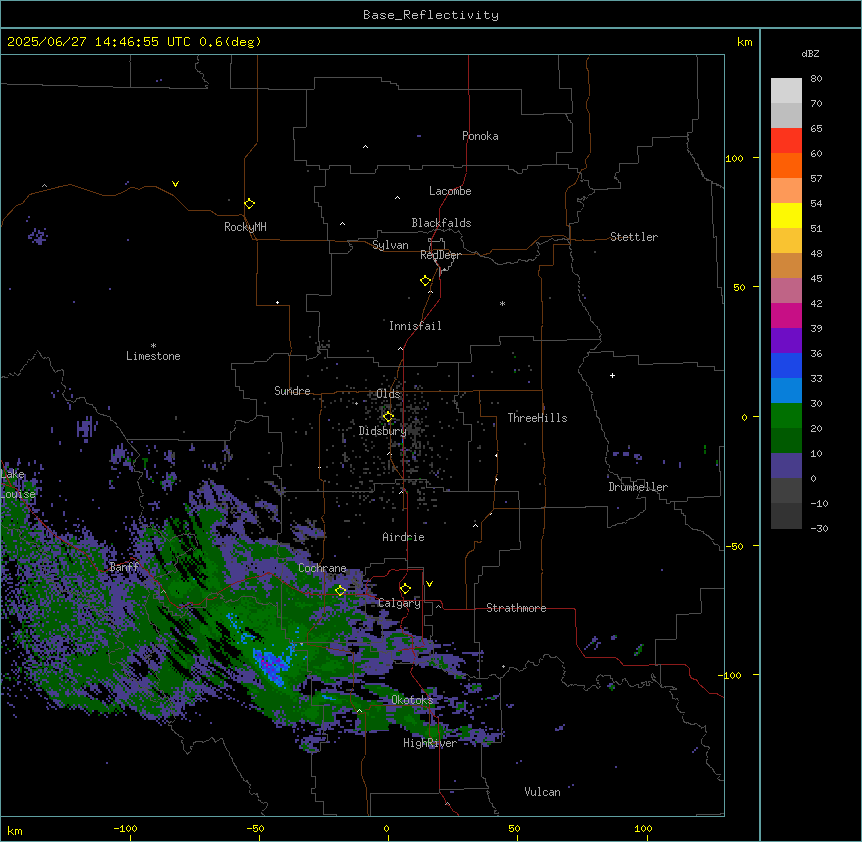This screenshot has width=862, height=842.
Task: Click the white plus marker north of Drumheller
Action: pos(612,375)
